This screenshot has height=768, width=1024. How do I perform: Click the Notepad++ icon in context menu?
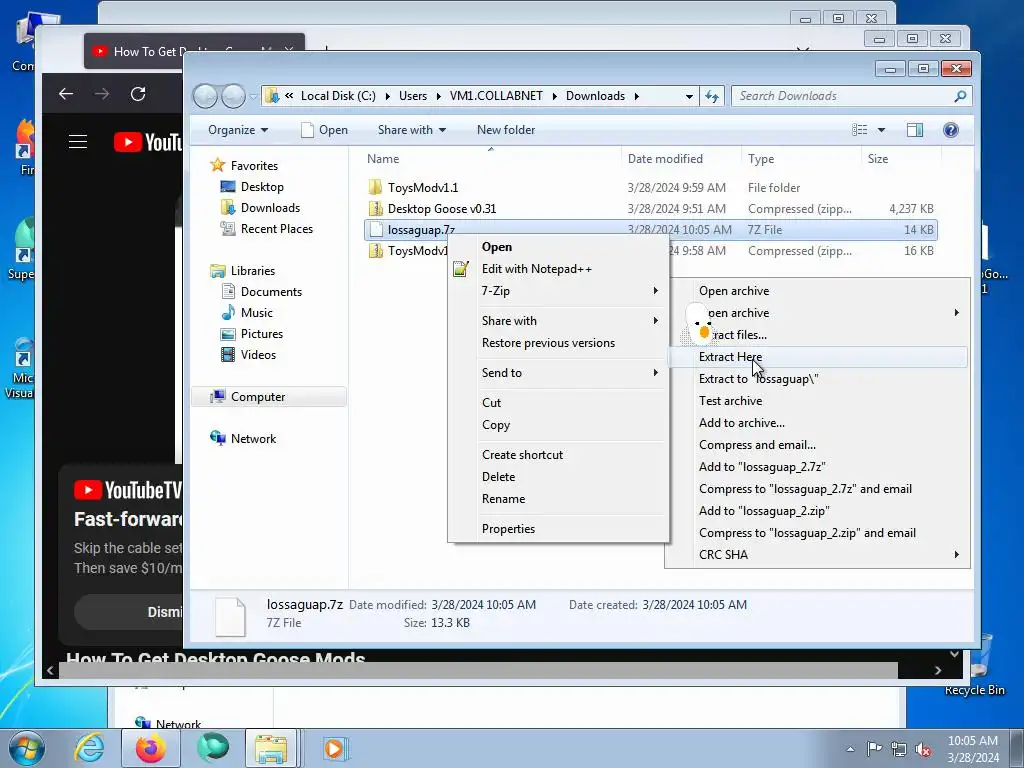(460, 268)
